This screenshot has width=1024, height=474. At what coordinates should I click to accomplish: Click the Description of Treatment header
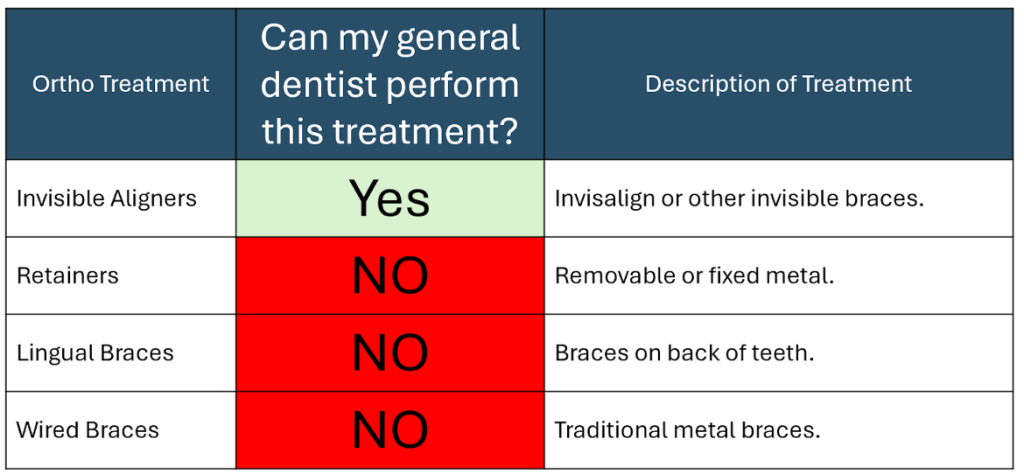(x=778, y=84)
